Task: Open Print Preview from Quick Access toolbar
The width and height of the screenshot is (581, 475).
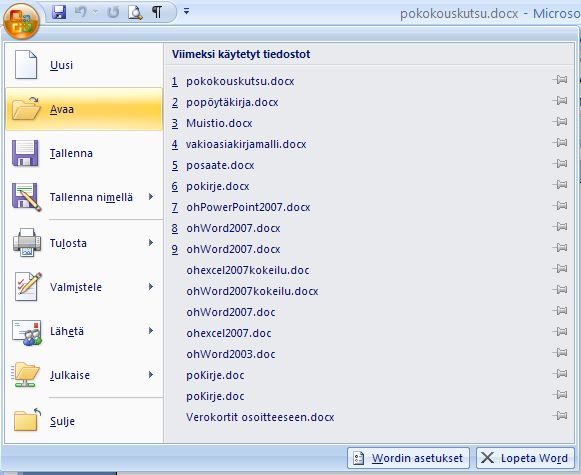Action: tap(135, 12)
